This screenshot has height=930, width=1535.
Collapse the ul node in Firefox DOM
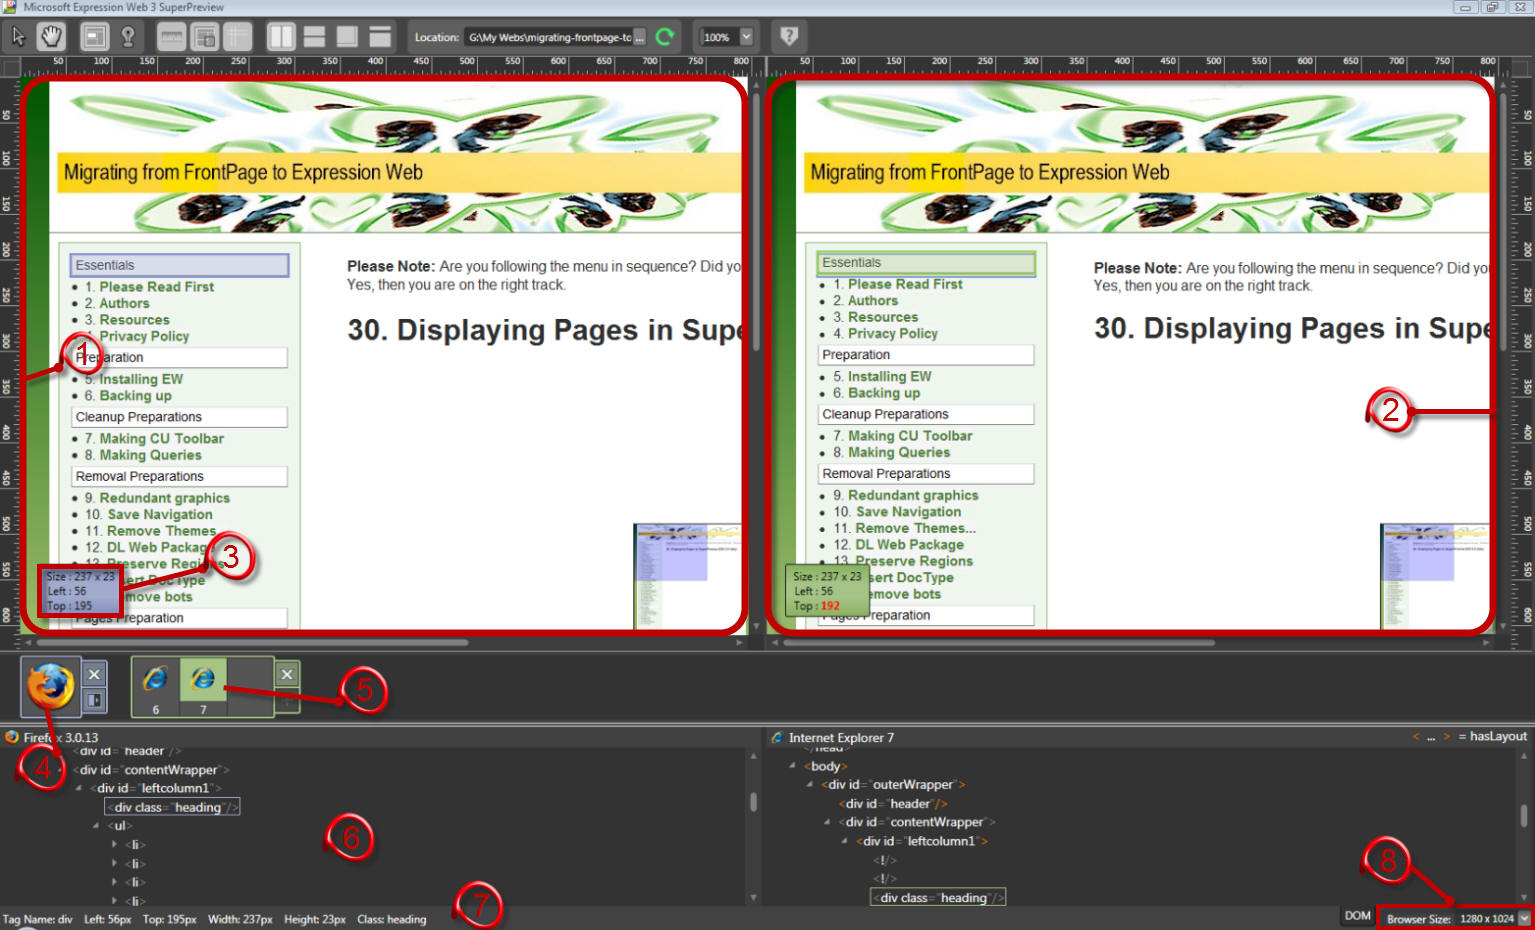click(96, 826)
